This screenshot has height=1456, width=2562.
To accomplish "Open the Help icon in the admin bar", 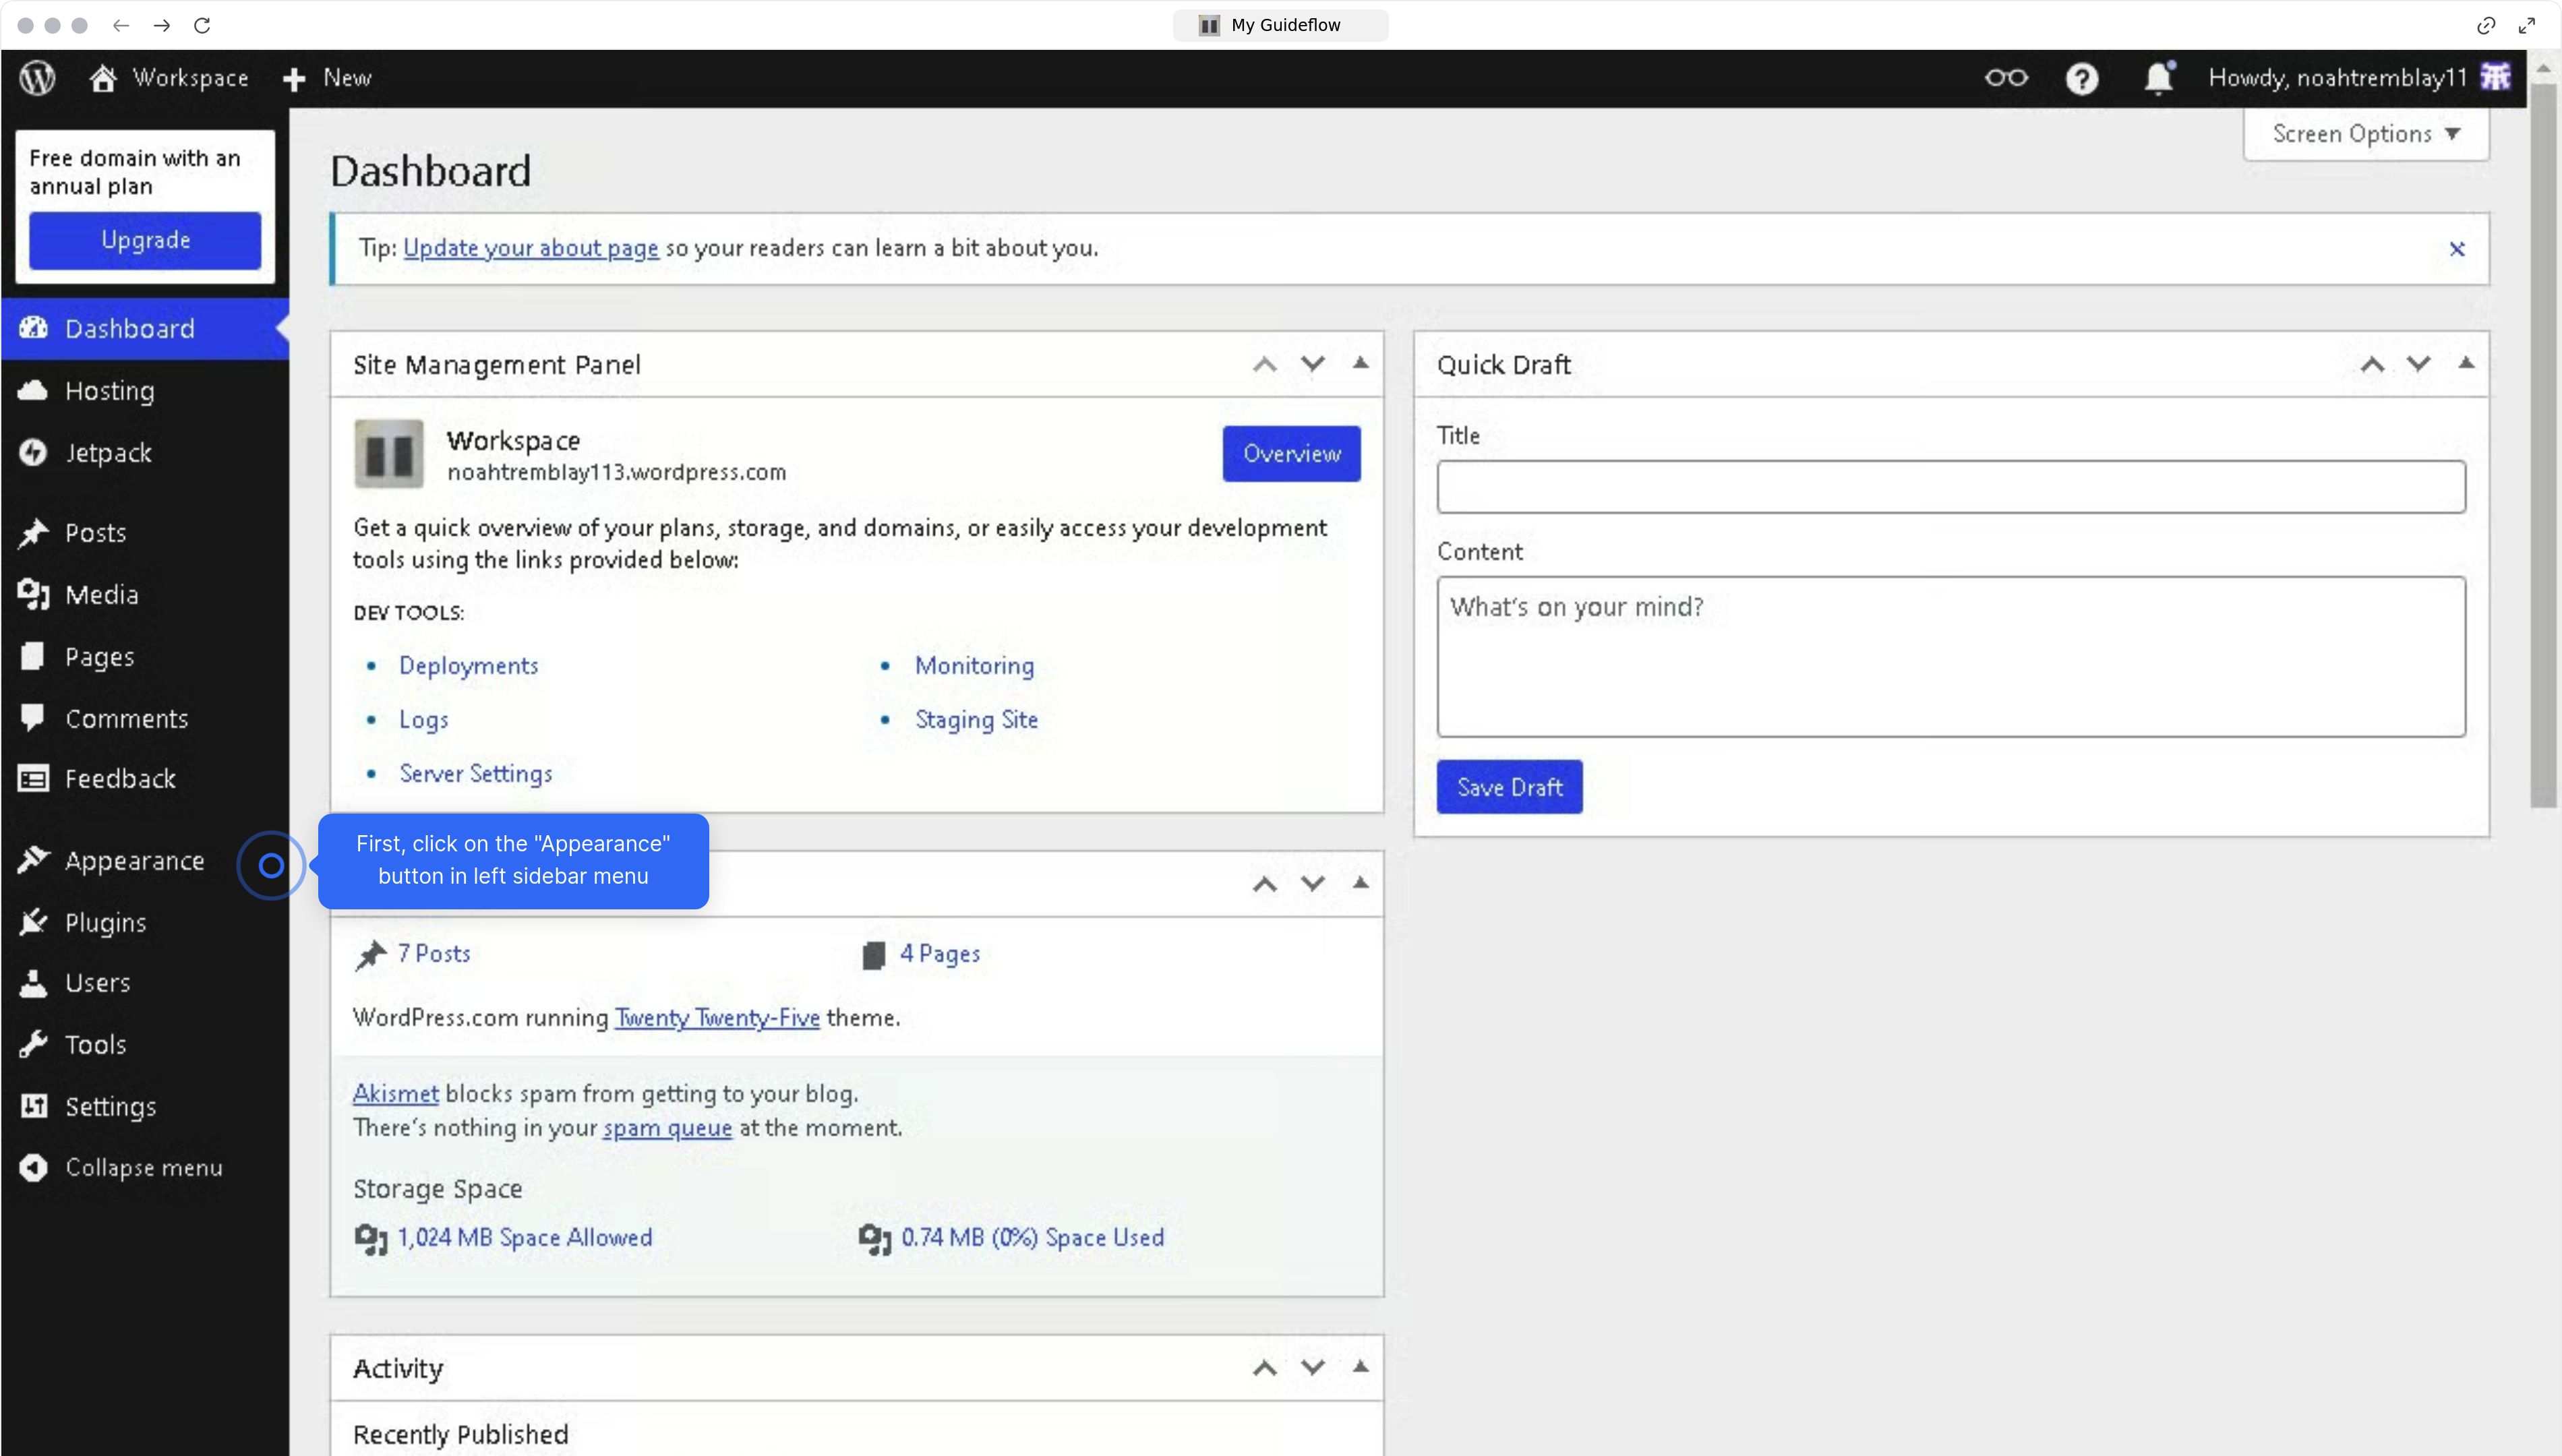I will 2081,78.
